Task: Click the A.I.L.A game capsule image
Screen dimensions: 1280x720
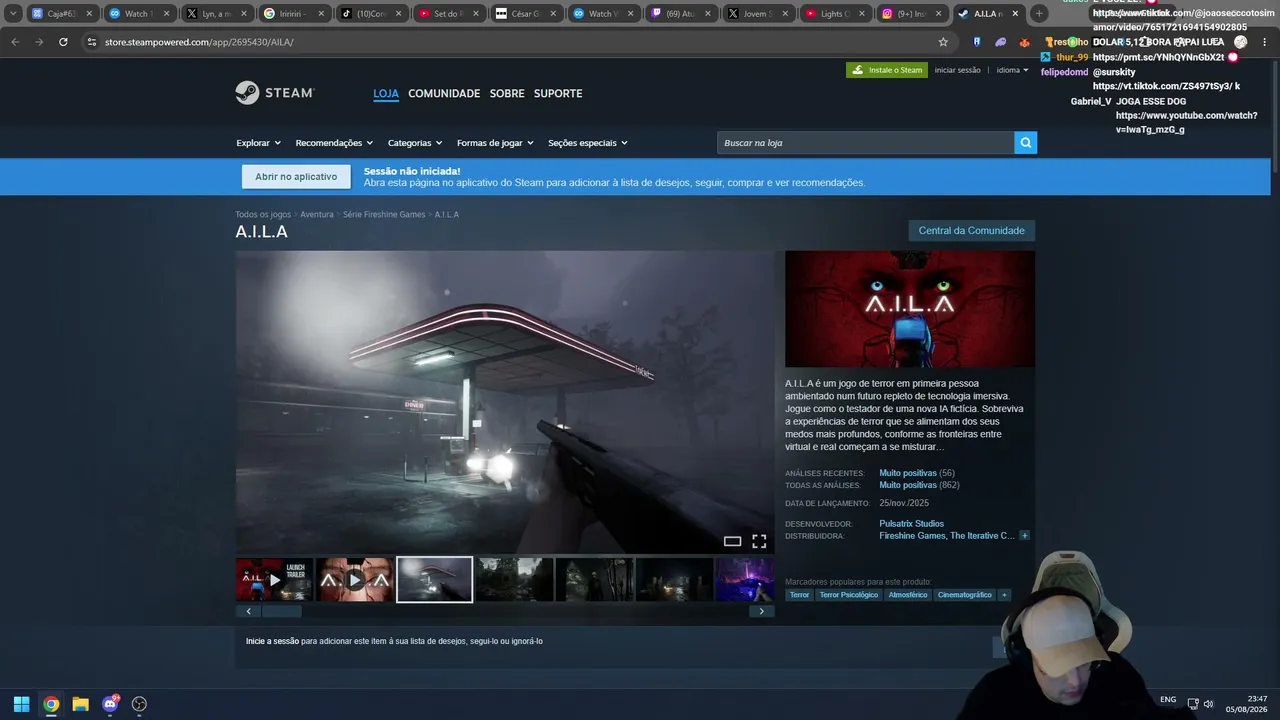Action: pyautogui.click(x=910, y=309)
